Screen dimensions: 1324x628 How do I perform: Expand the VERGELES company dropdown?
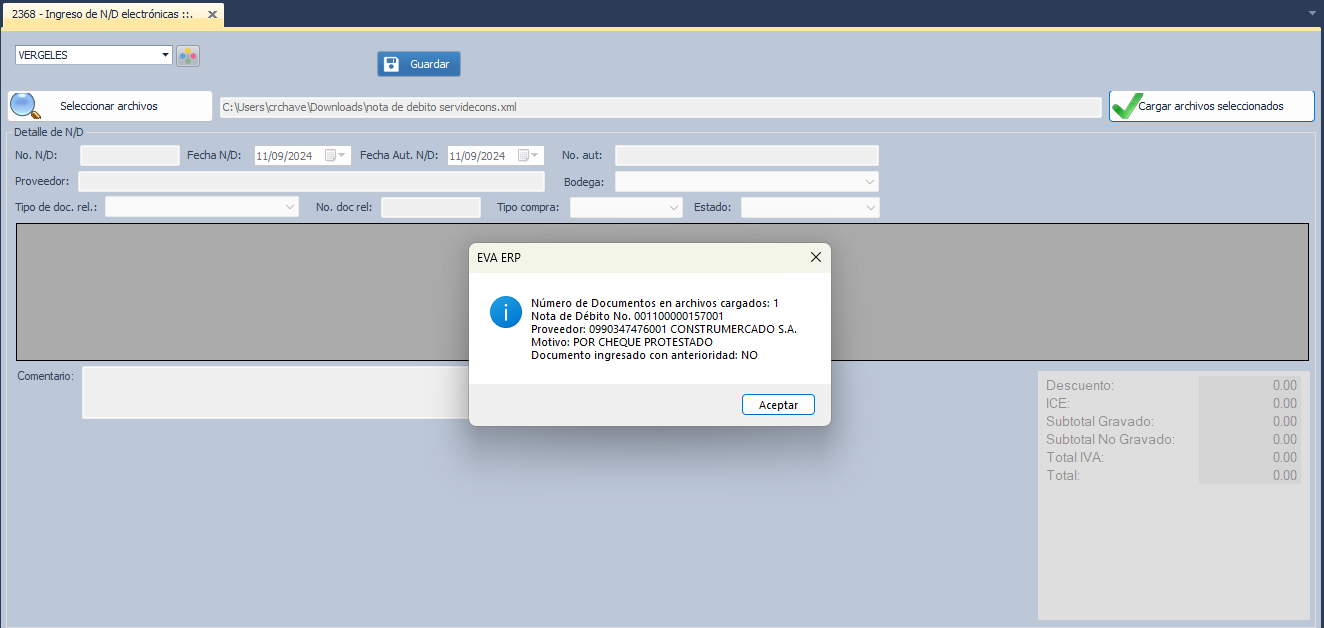point(166,55)
